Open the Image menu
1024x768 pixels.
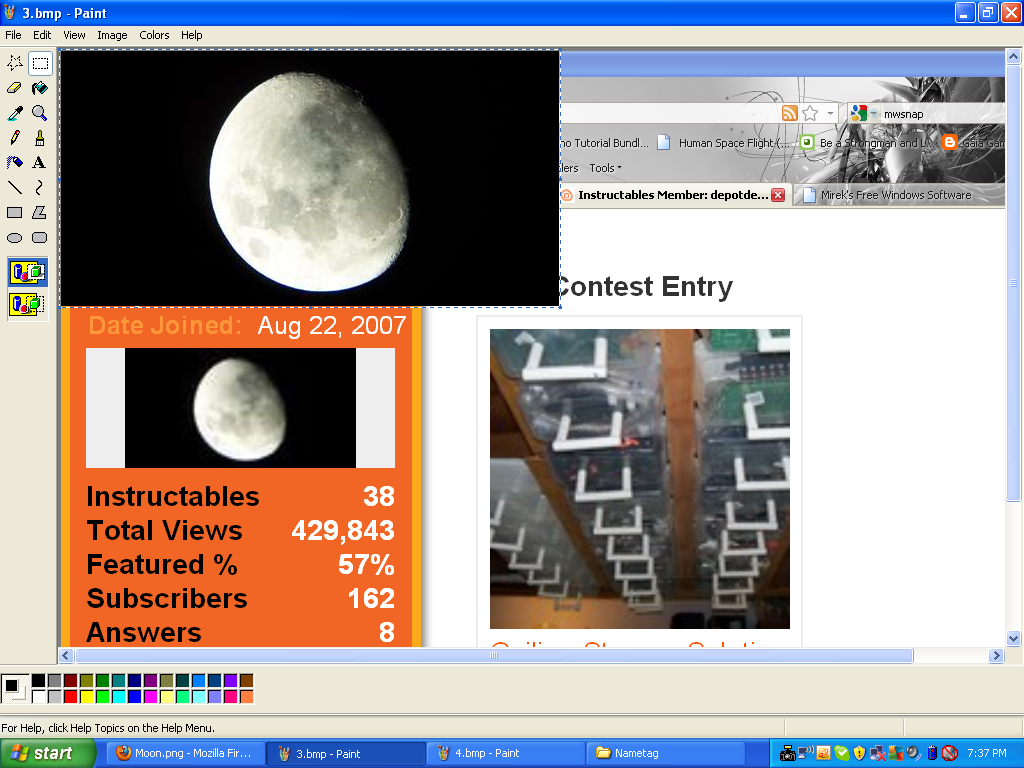point(112,35)
